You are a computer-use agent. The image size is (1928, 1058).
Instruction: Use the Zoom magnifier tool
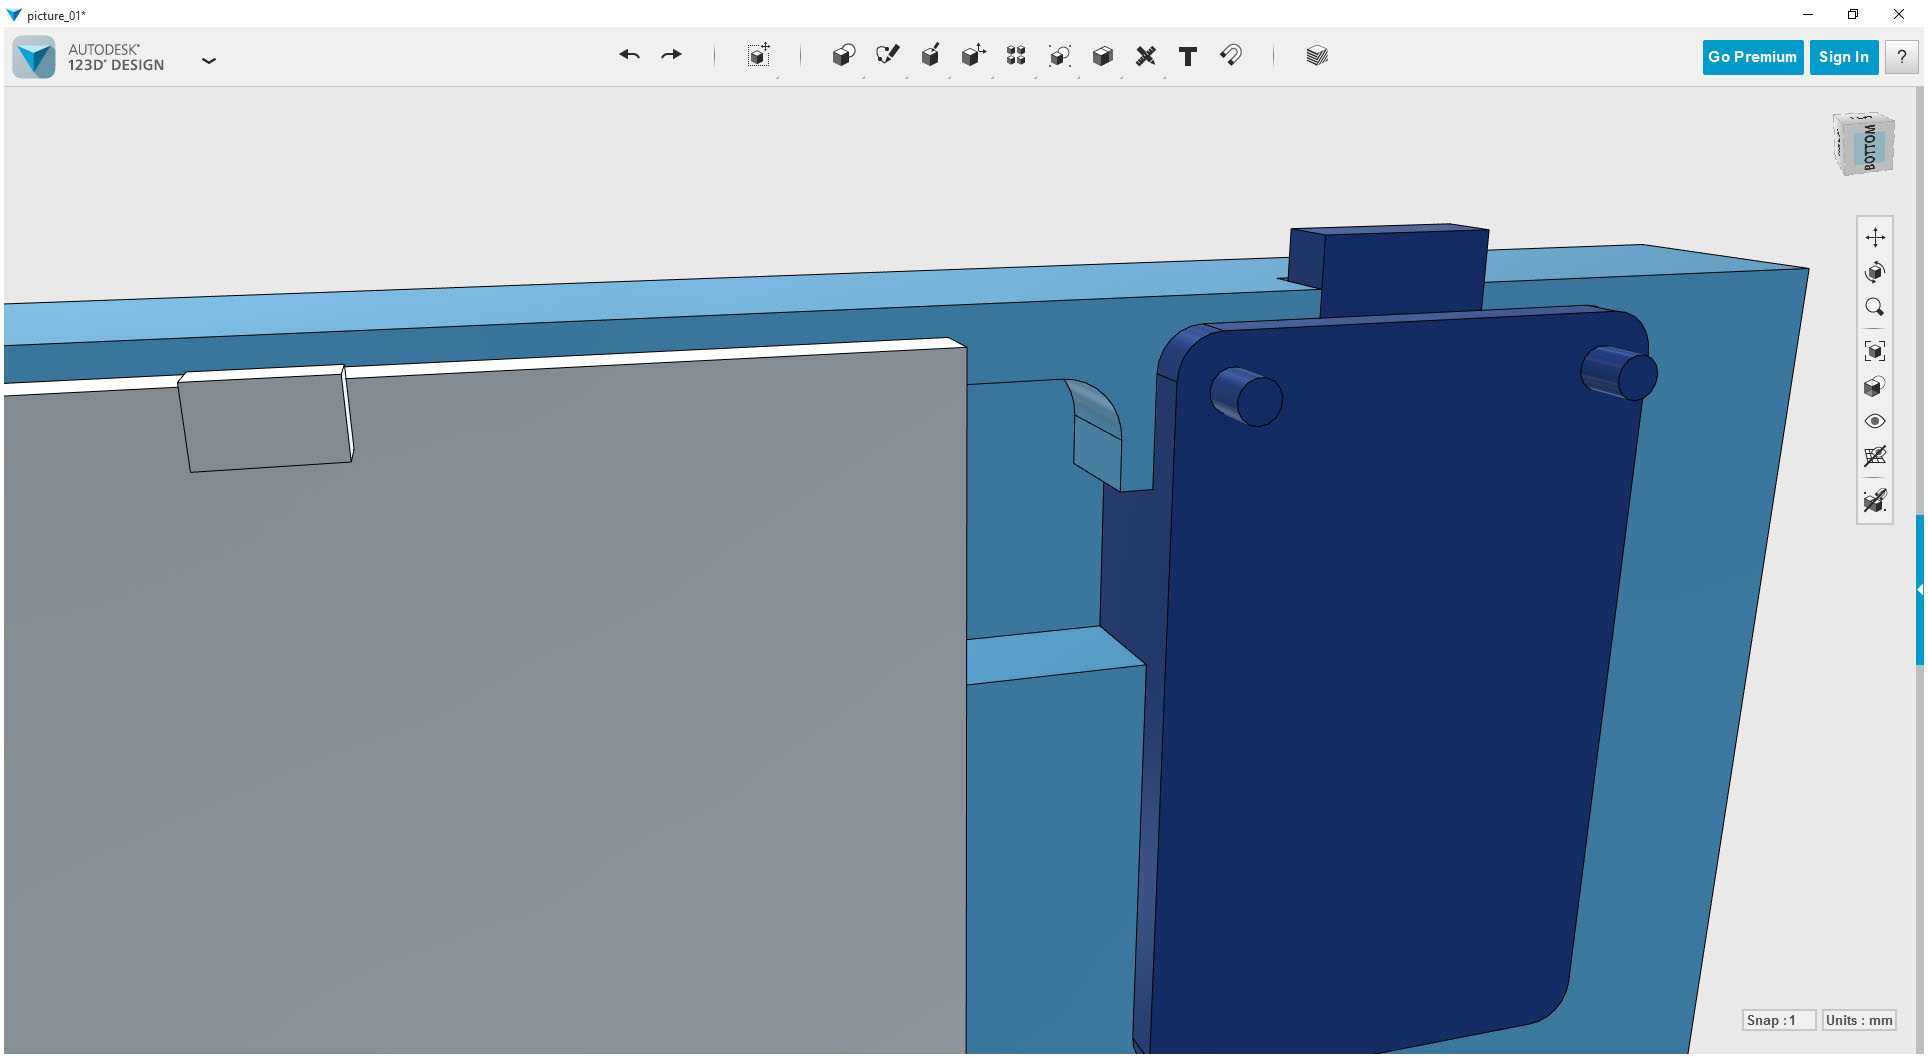(x=1876, y=307)
